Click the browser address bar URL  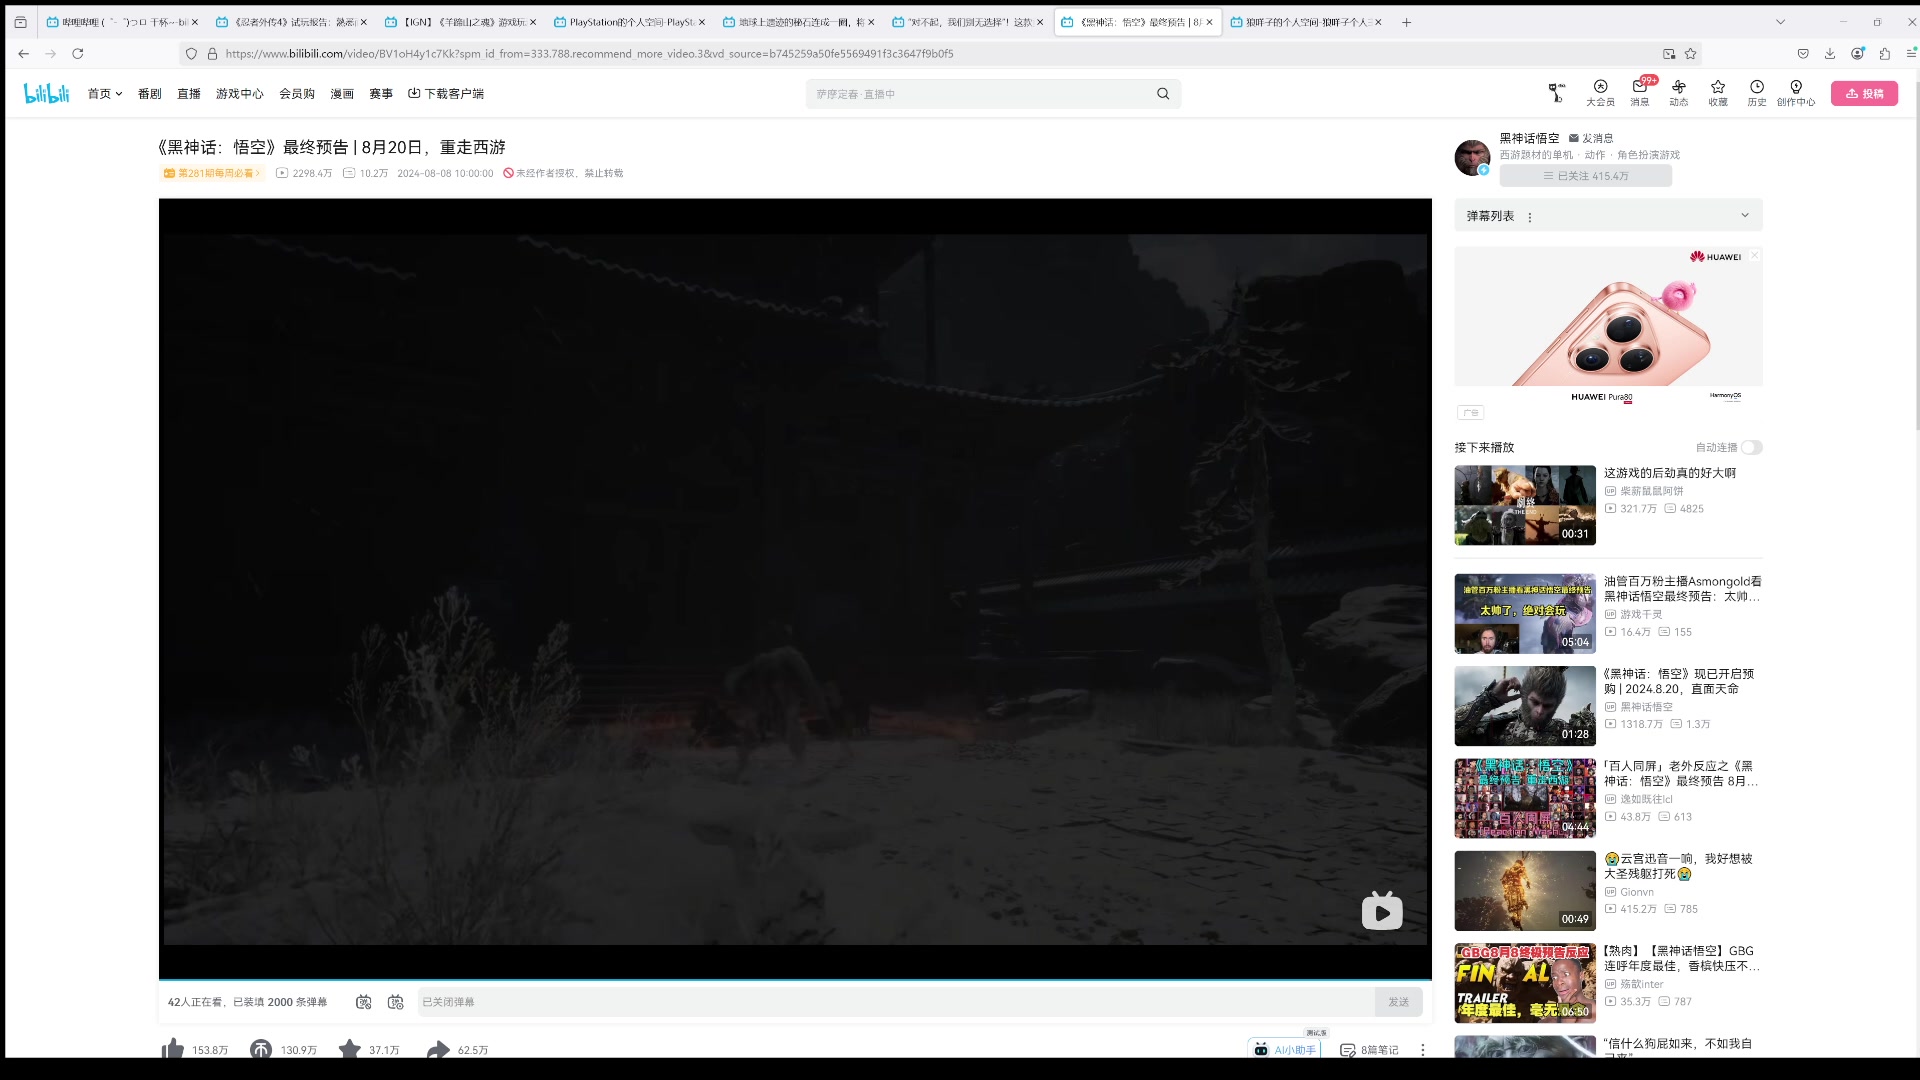click(x=589, y=54)
